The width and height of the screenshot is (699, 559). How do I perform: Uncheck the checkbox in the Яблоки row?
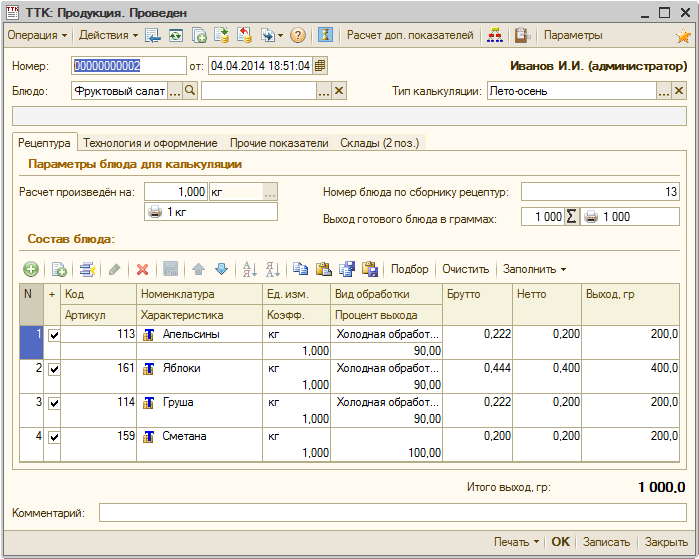[x=54, y=369]
